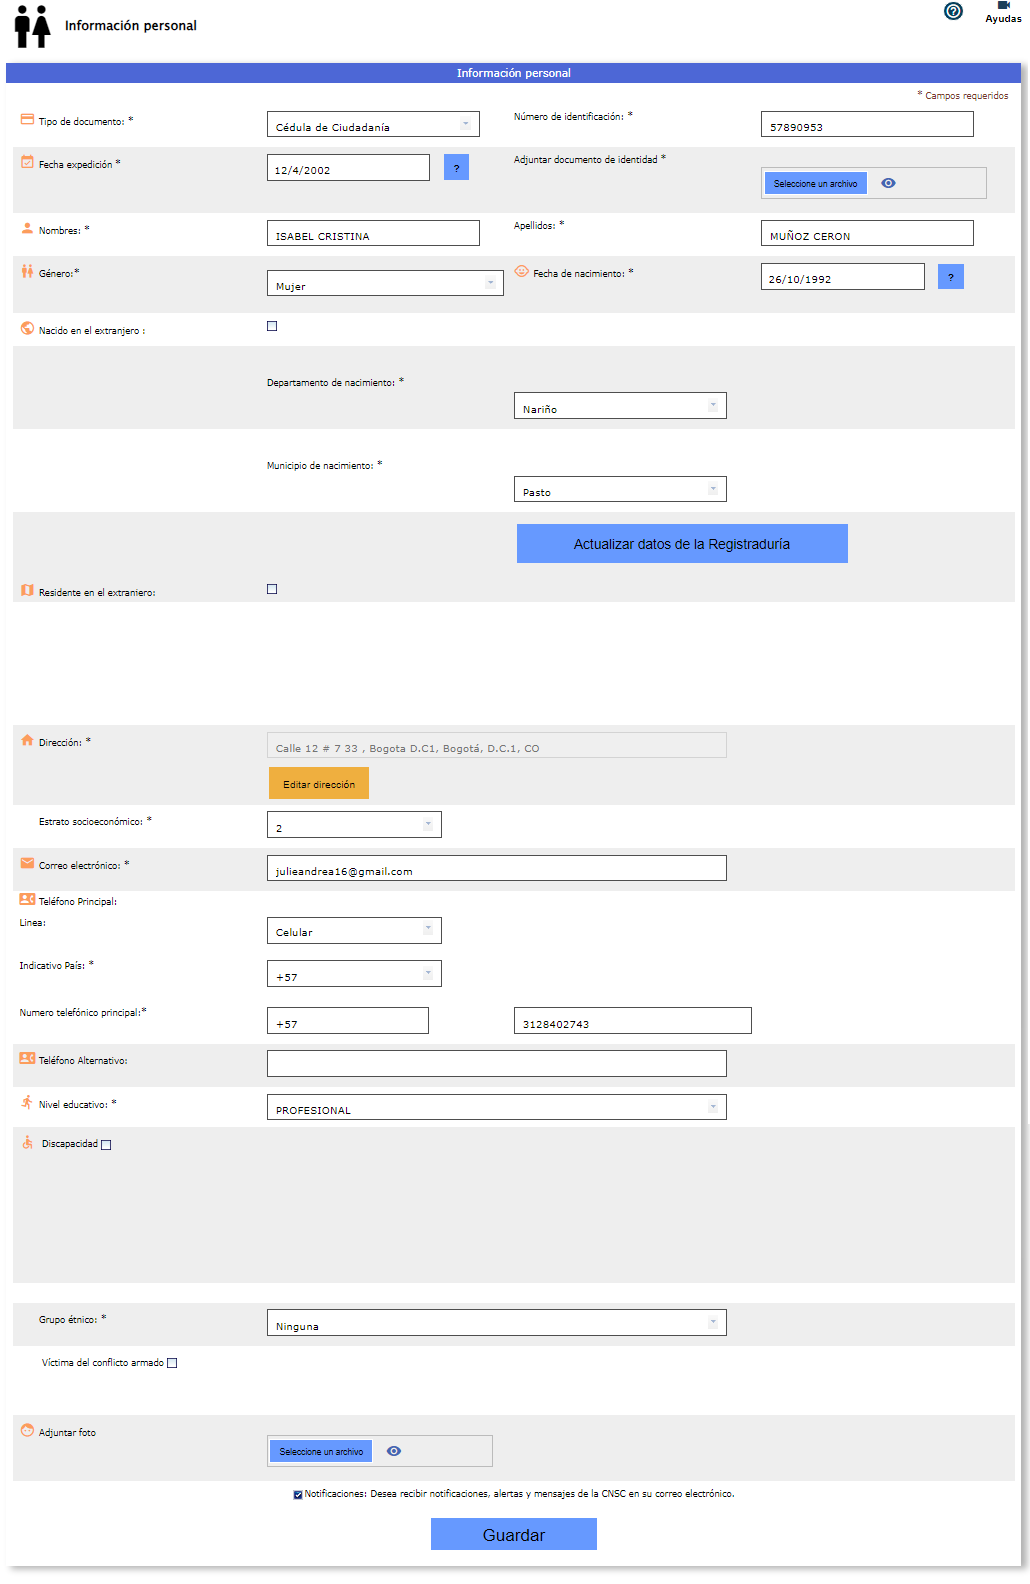Open the help circle icon at top
The height and width of the screenshot is (1584, 1030).
953,11
